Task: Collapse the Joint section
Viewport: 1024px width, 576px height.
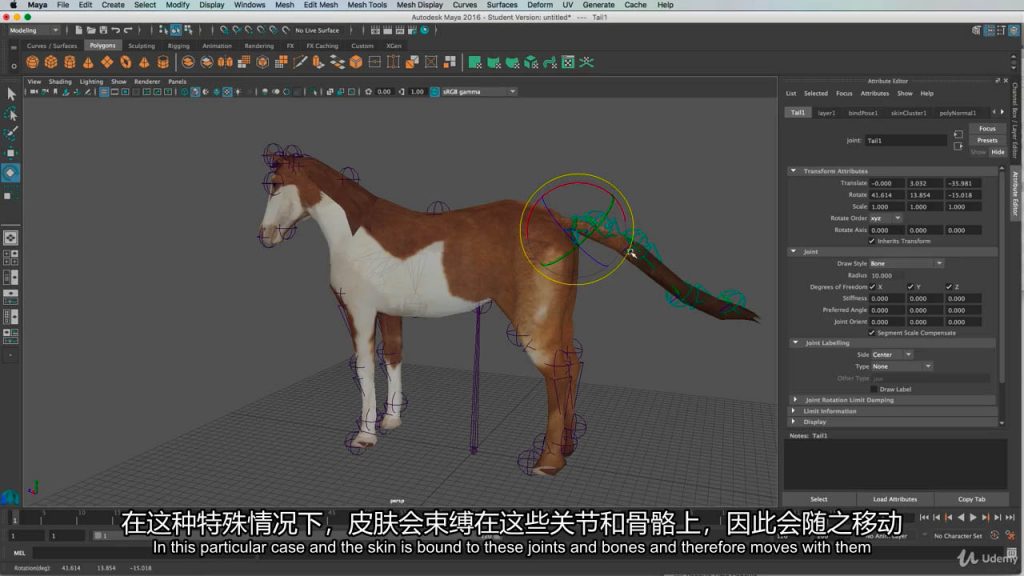Action: coord(793,251)
